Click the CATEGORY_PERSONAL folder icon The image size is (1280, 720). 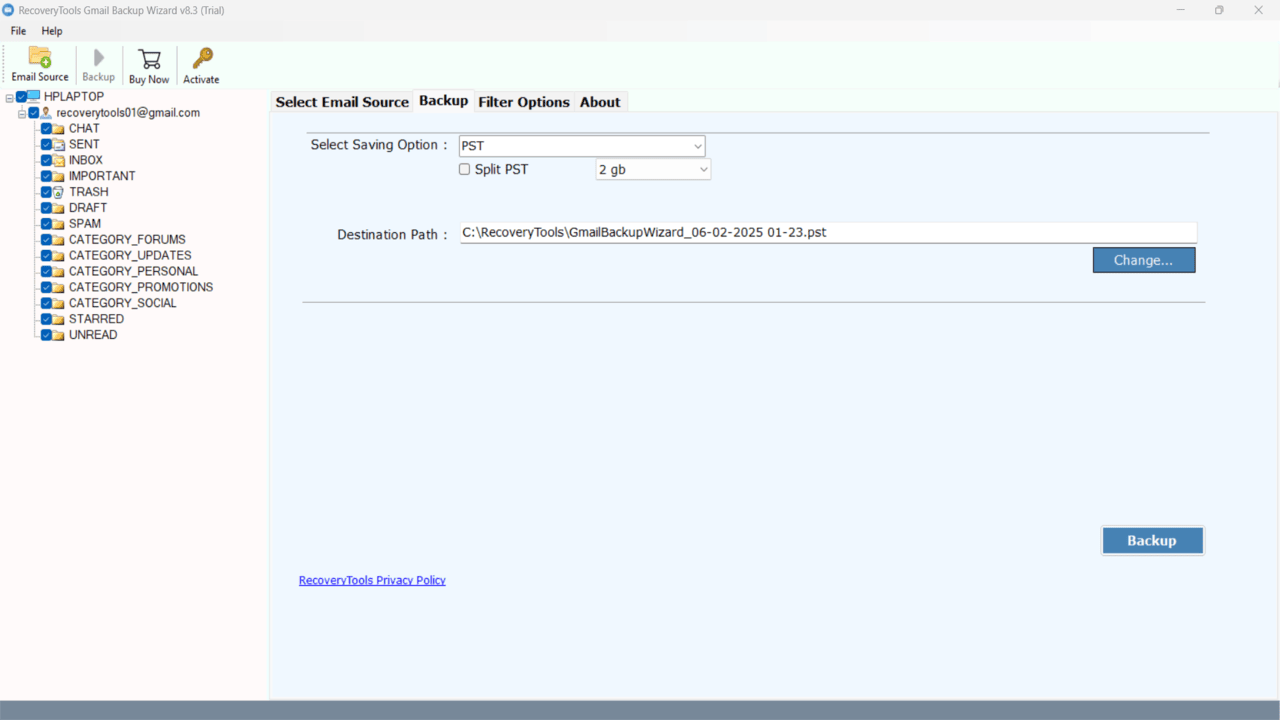59,272
